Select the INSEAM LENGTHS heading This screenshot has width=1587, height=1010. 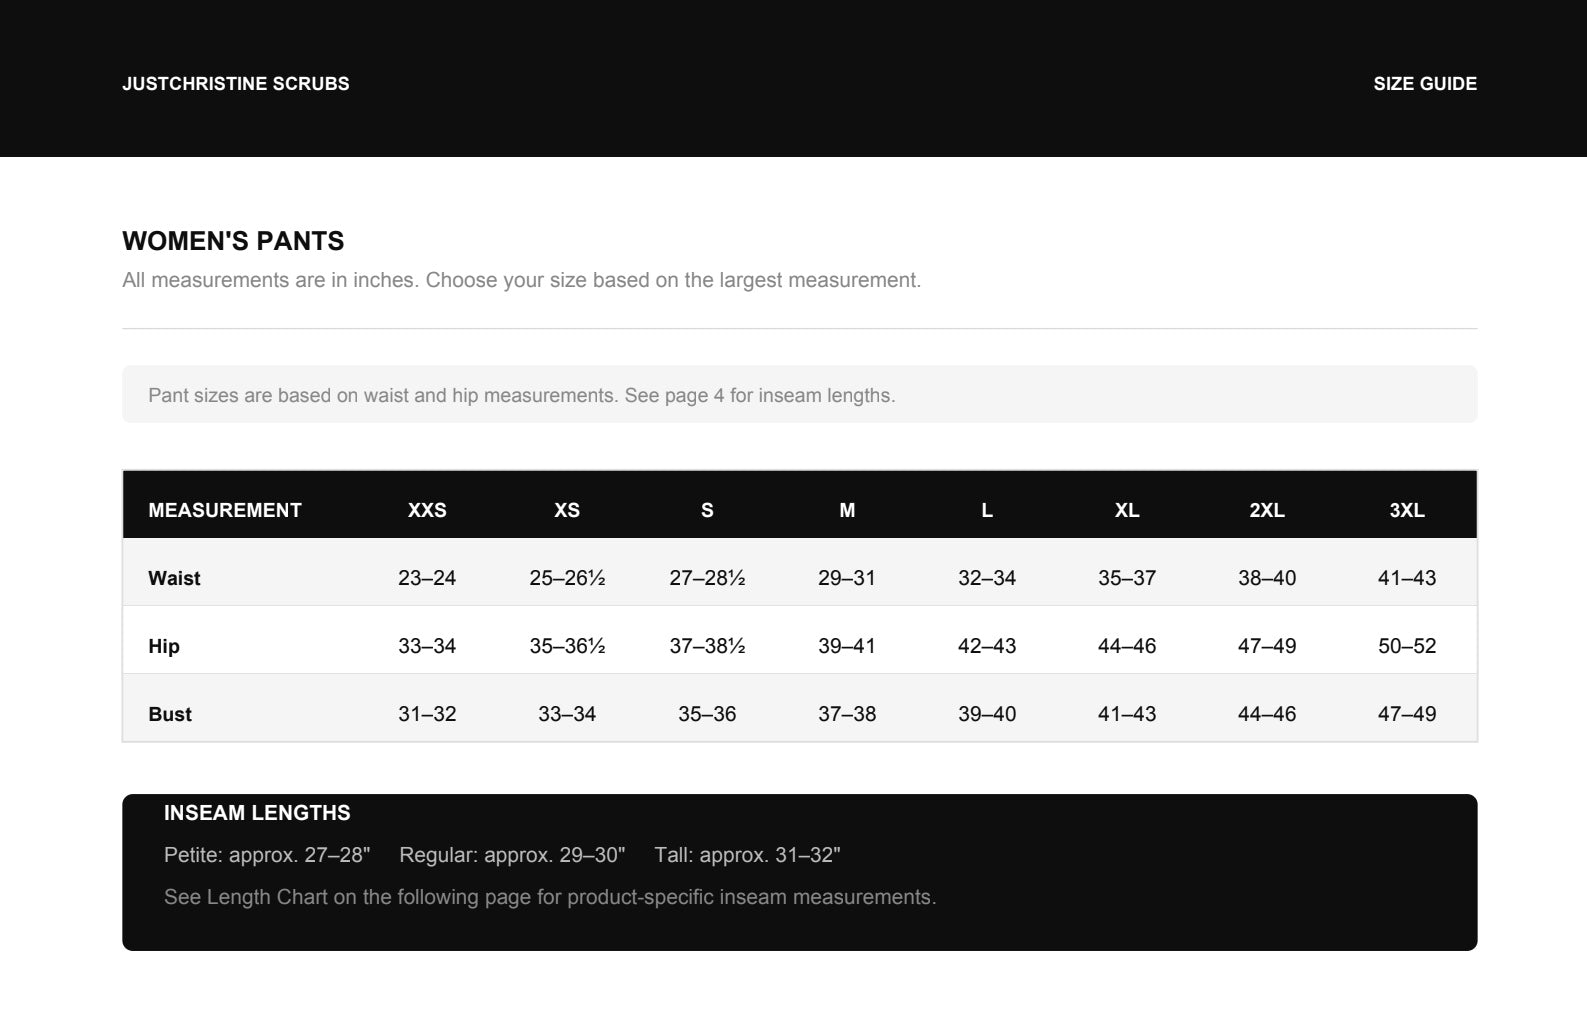coord(257,813)
